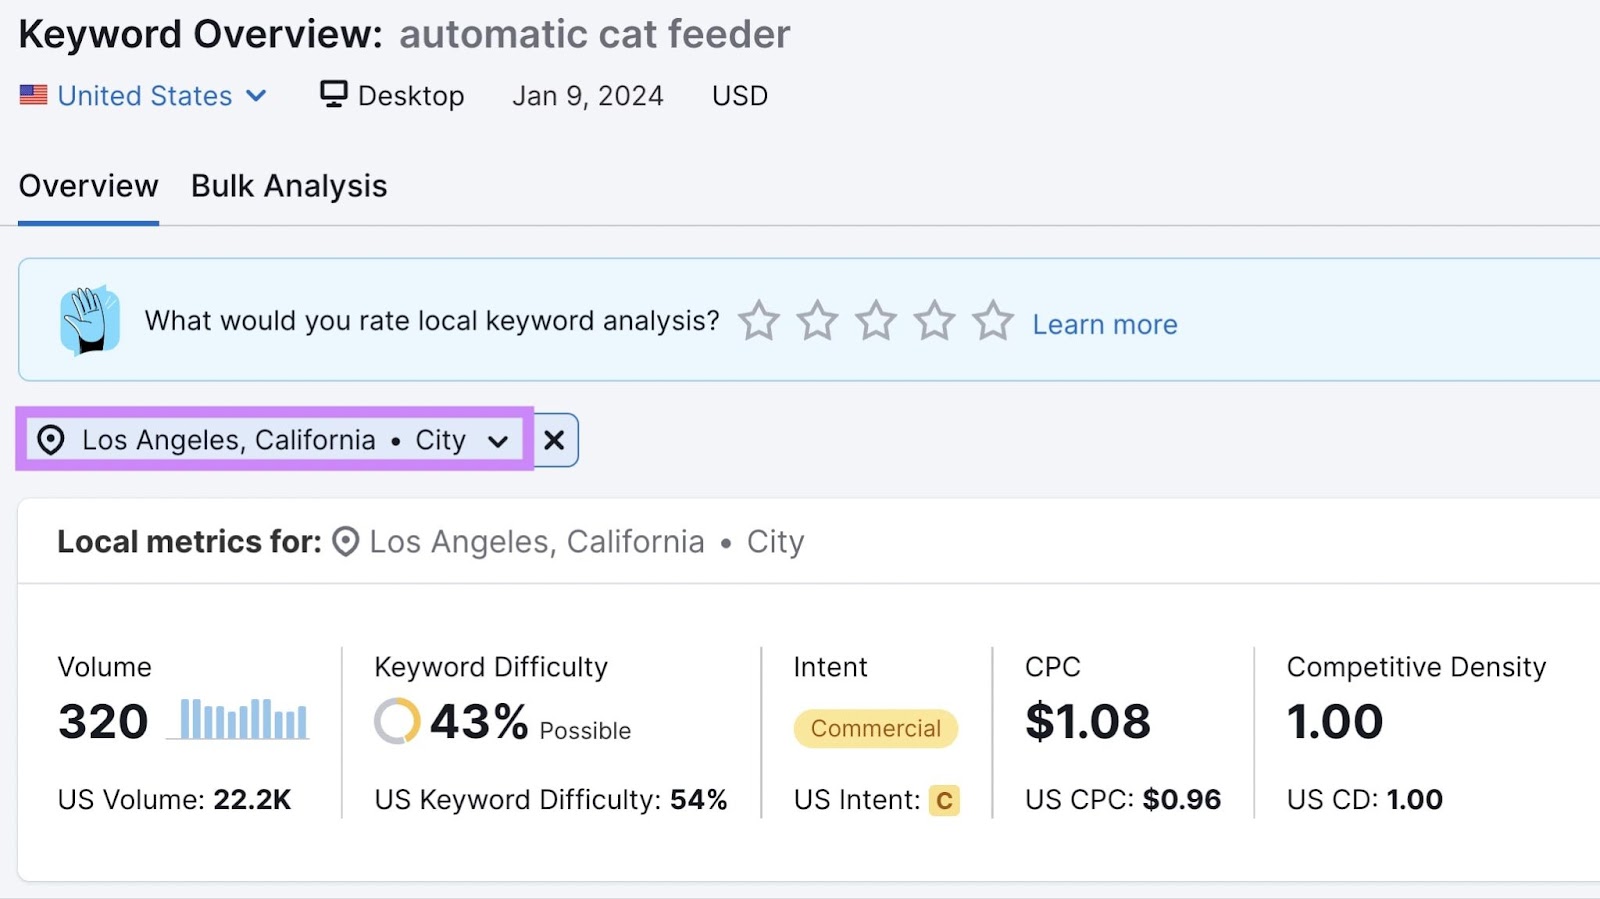Select the first rating star
The image size is (1600, 899).
759,320
